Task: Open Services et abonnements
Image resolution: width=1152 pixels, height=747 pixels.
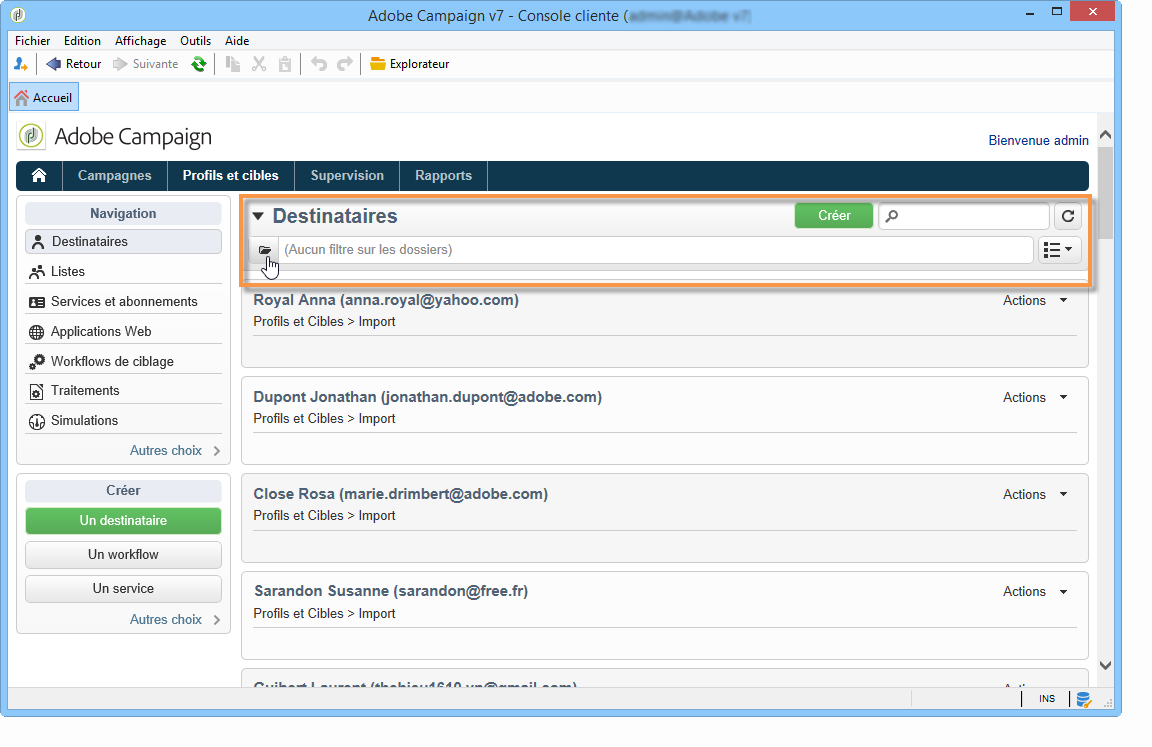Action: pos(123,302)
